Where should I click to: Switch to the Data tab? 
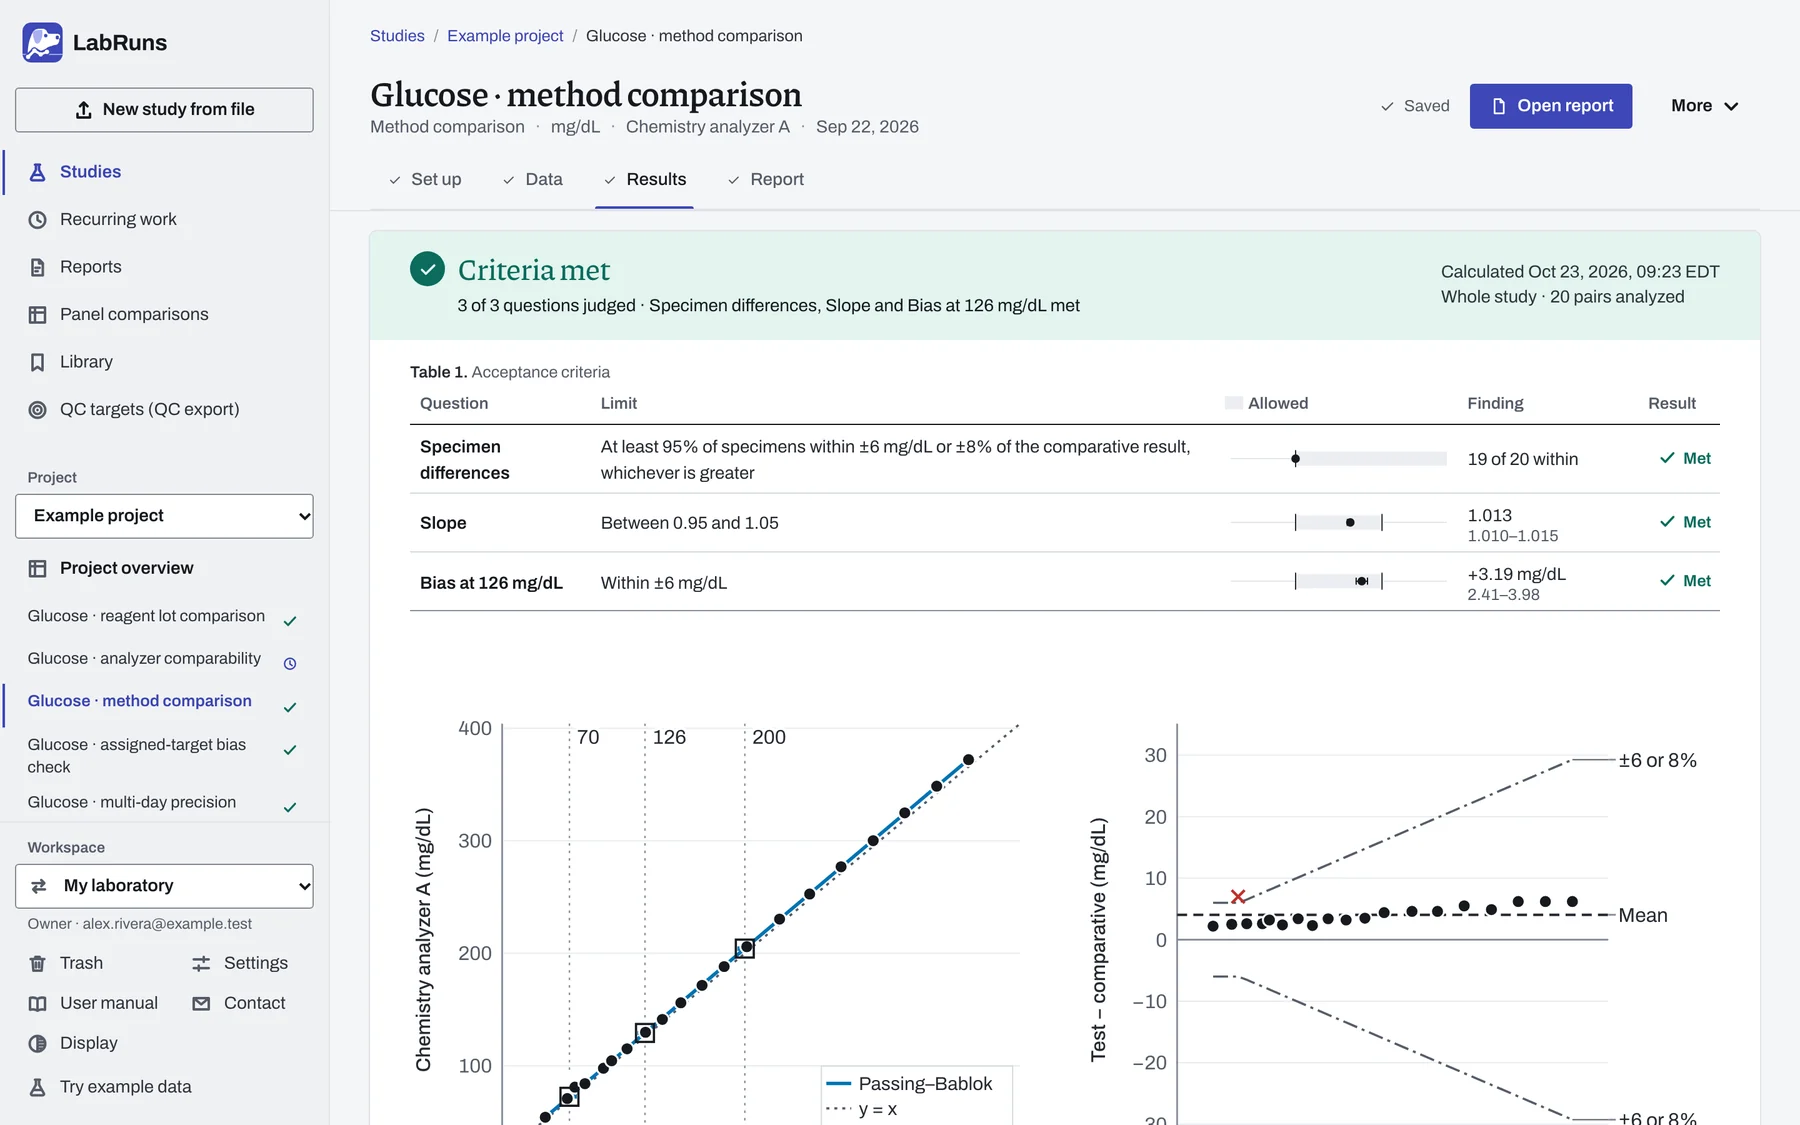pos(533,180)
